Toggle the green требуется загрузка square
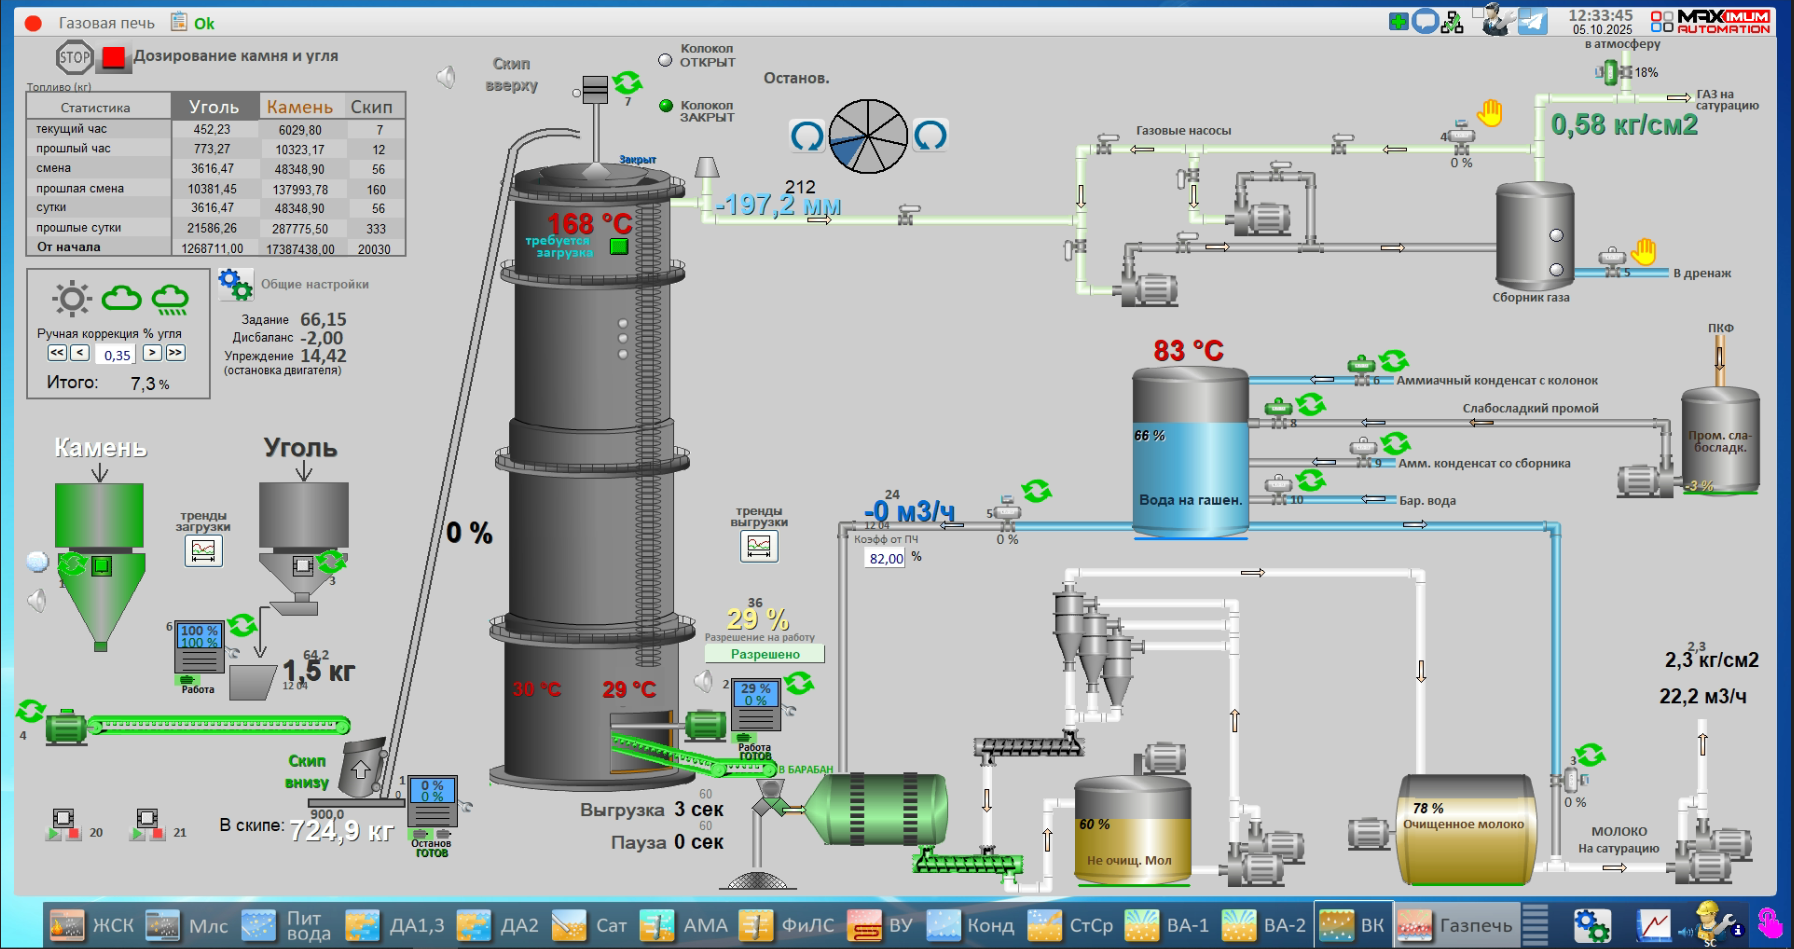The image size is (1794, 949). 619,246
